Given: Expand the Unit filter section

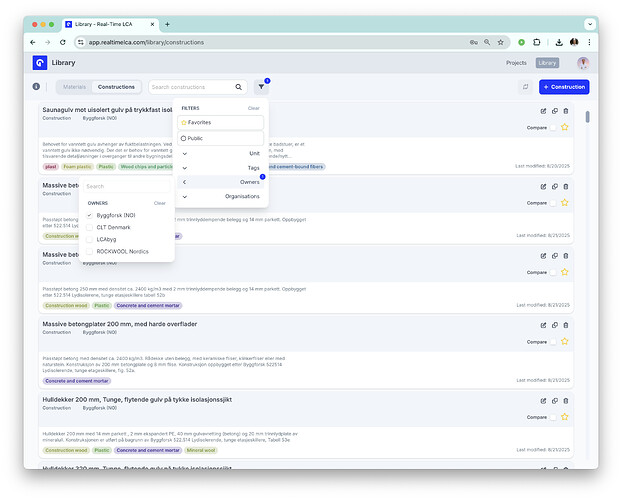Looking at the screenshot, I should (221, 153).
